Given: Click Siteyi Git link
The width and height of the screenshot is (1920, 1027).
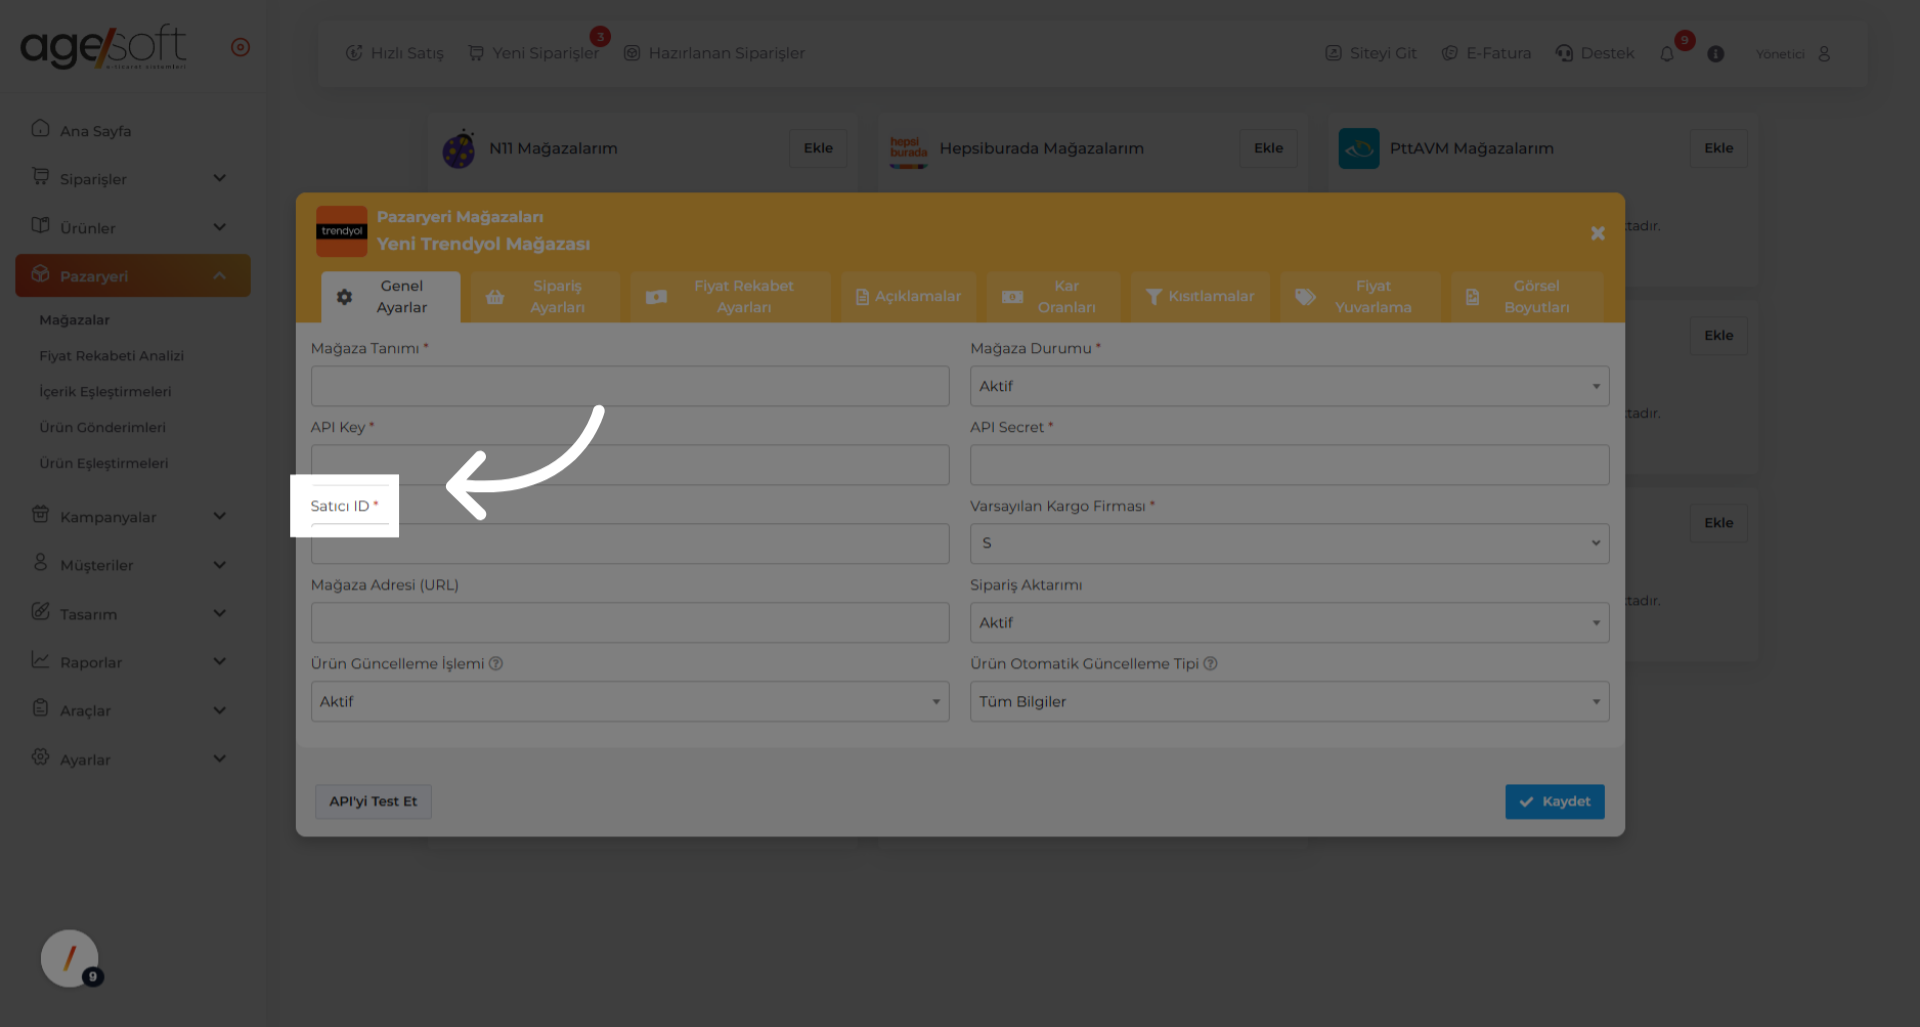Looking at the screenshot, I should point(1371,53).
